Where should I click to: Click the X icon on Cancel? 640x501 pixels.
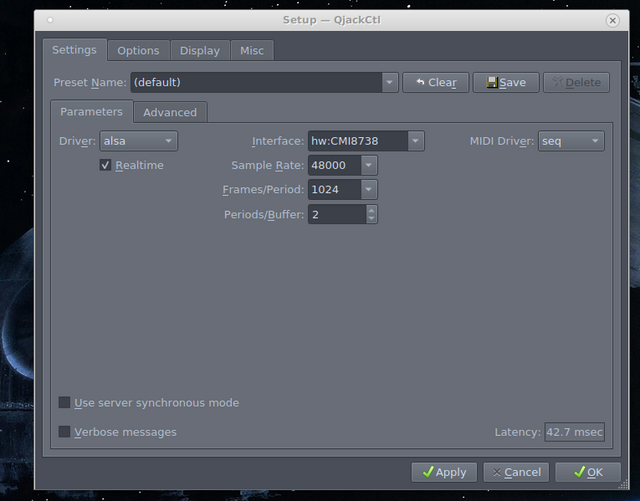pos(497,472)
